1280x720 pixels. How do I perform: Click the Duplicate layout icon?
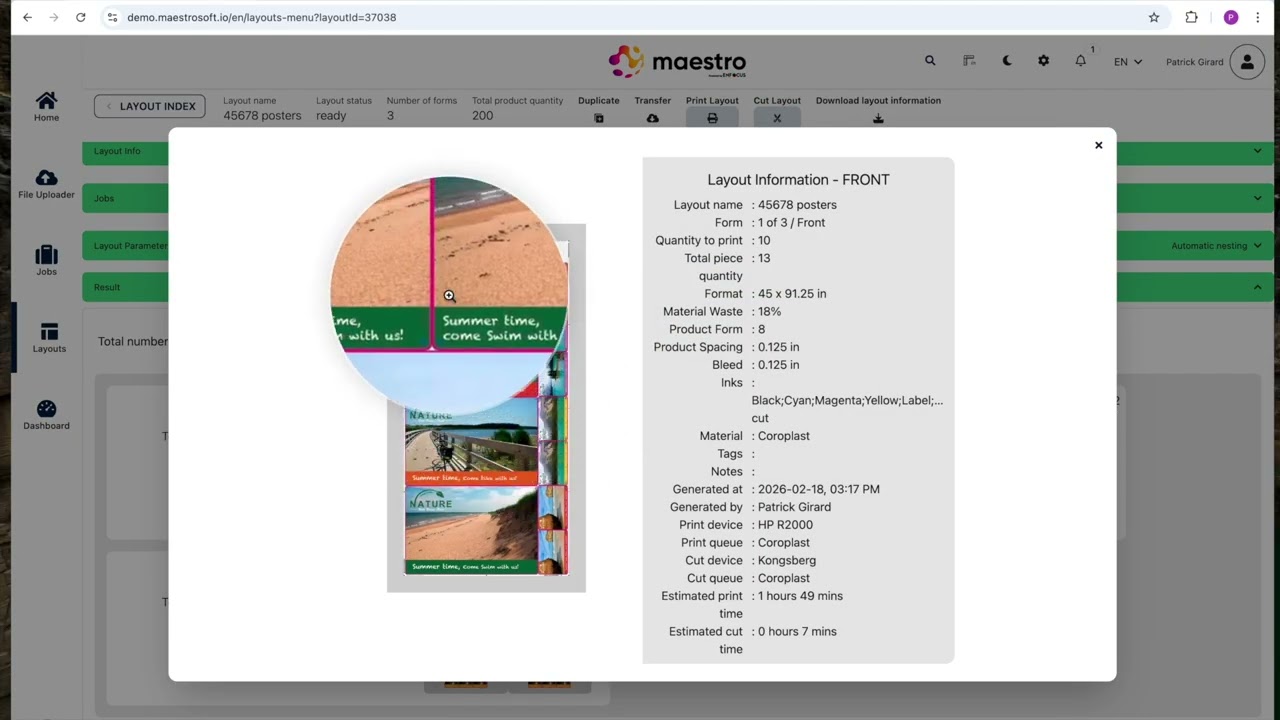click(599, 118)
